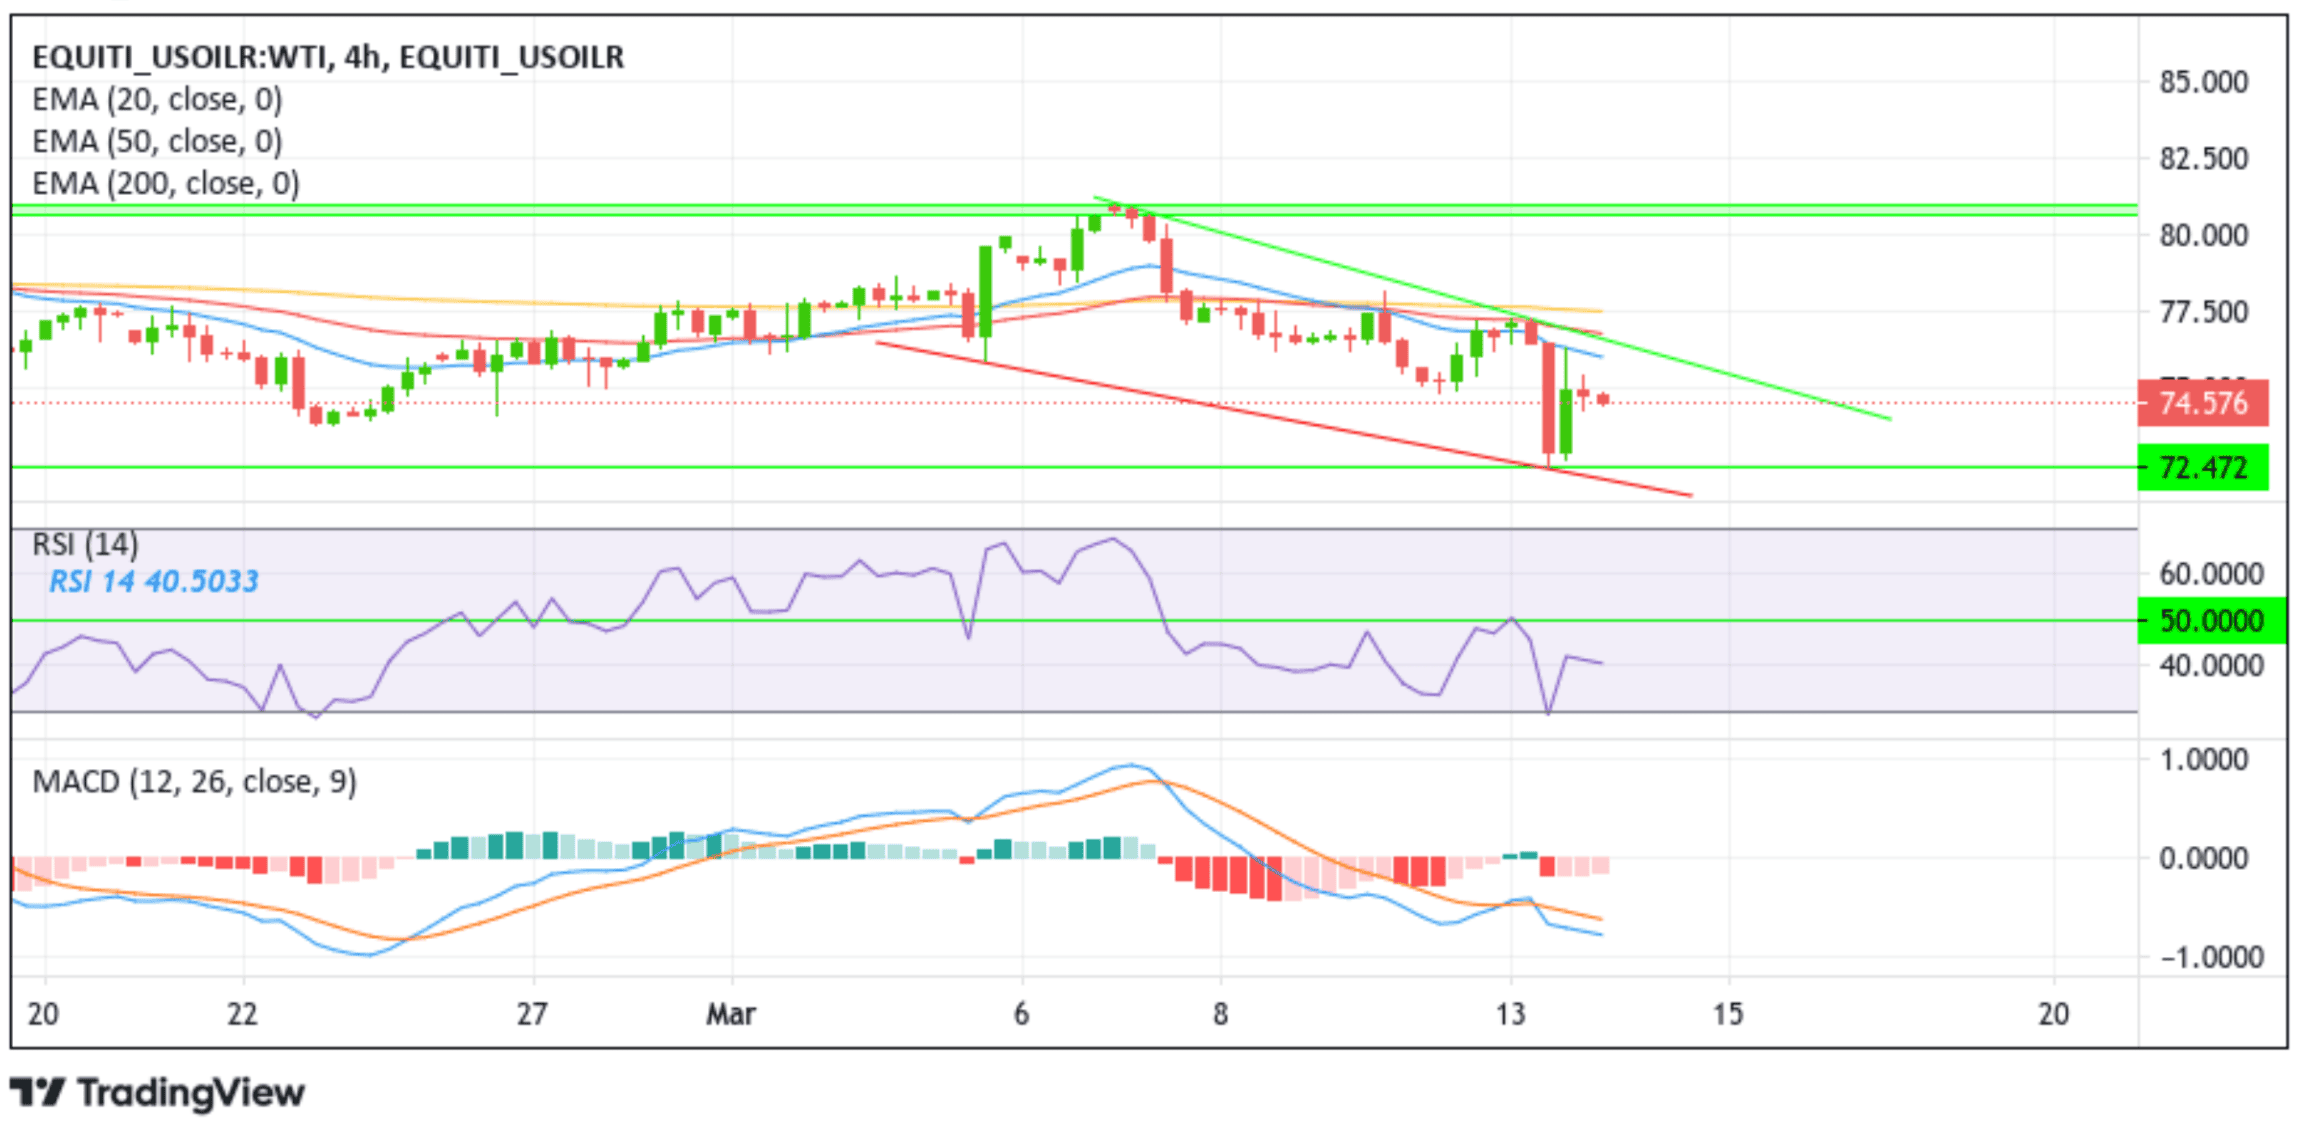Select the EMA (200, close, 0) legend
Screen dimensions: 2300x1141
166,184
